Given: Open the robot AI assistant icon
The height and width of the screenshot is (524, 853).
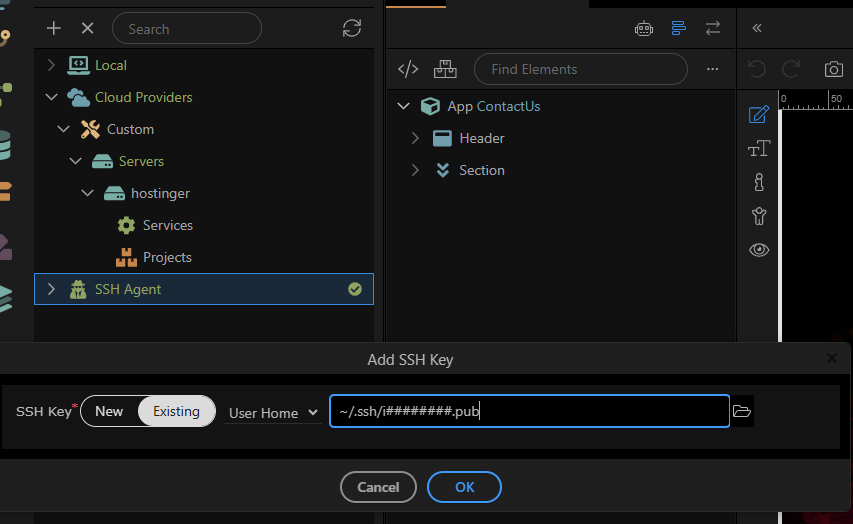Looking at the screenshot, I should pos(644,28).
